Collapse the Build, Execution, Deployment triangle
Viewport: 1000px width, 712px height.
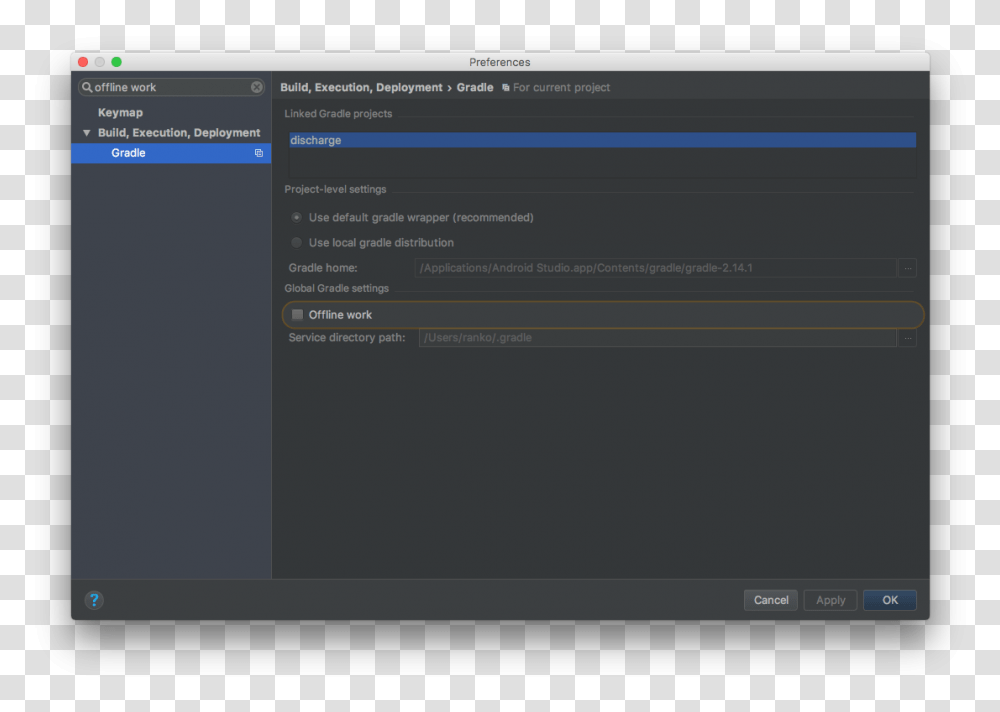click(x=87, y=133)
